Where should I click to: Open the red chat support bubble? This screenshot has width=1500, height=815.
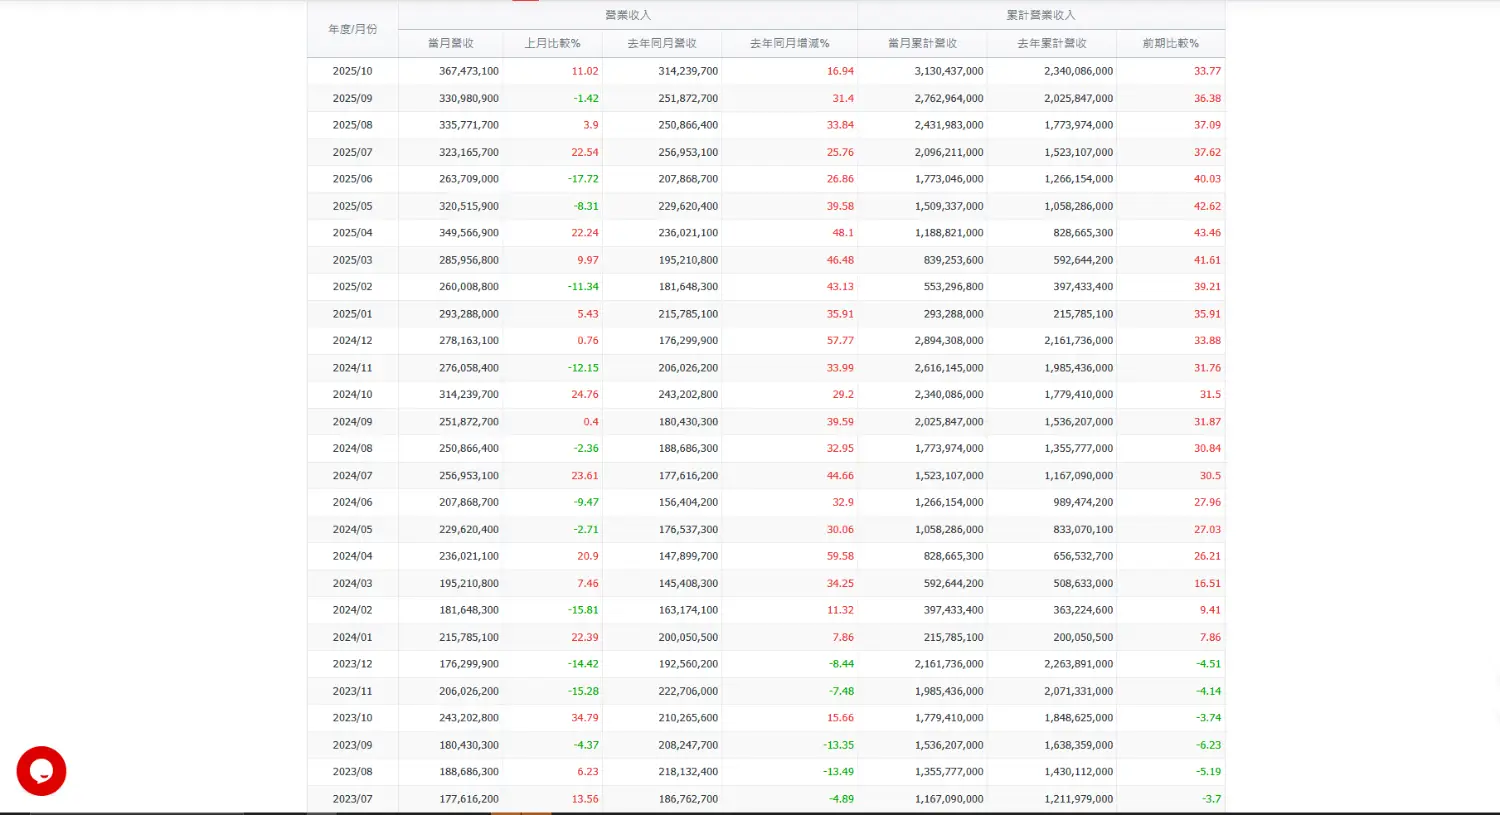41,771
